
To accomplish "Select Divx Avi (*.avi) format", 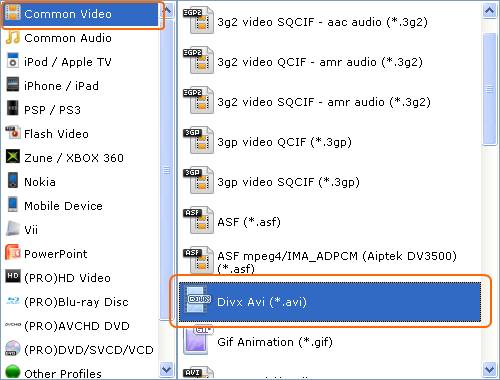I will coord(330,302).
